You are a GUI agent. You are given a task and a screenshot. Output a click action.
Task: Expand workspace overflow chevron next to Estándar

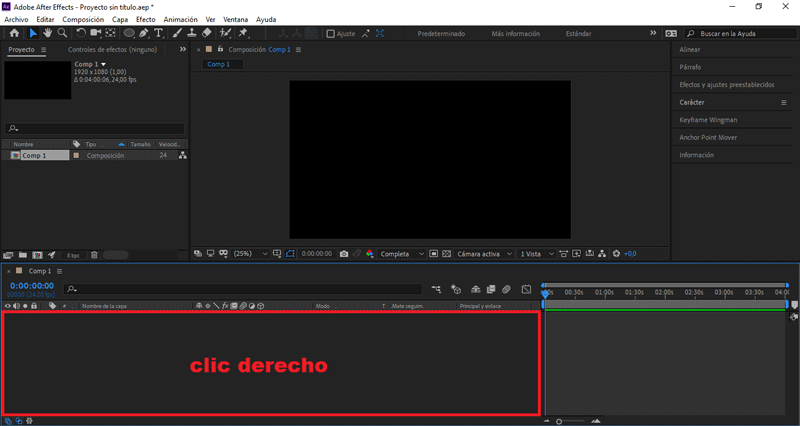(x=653, y=33)
